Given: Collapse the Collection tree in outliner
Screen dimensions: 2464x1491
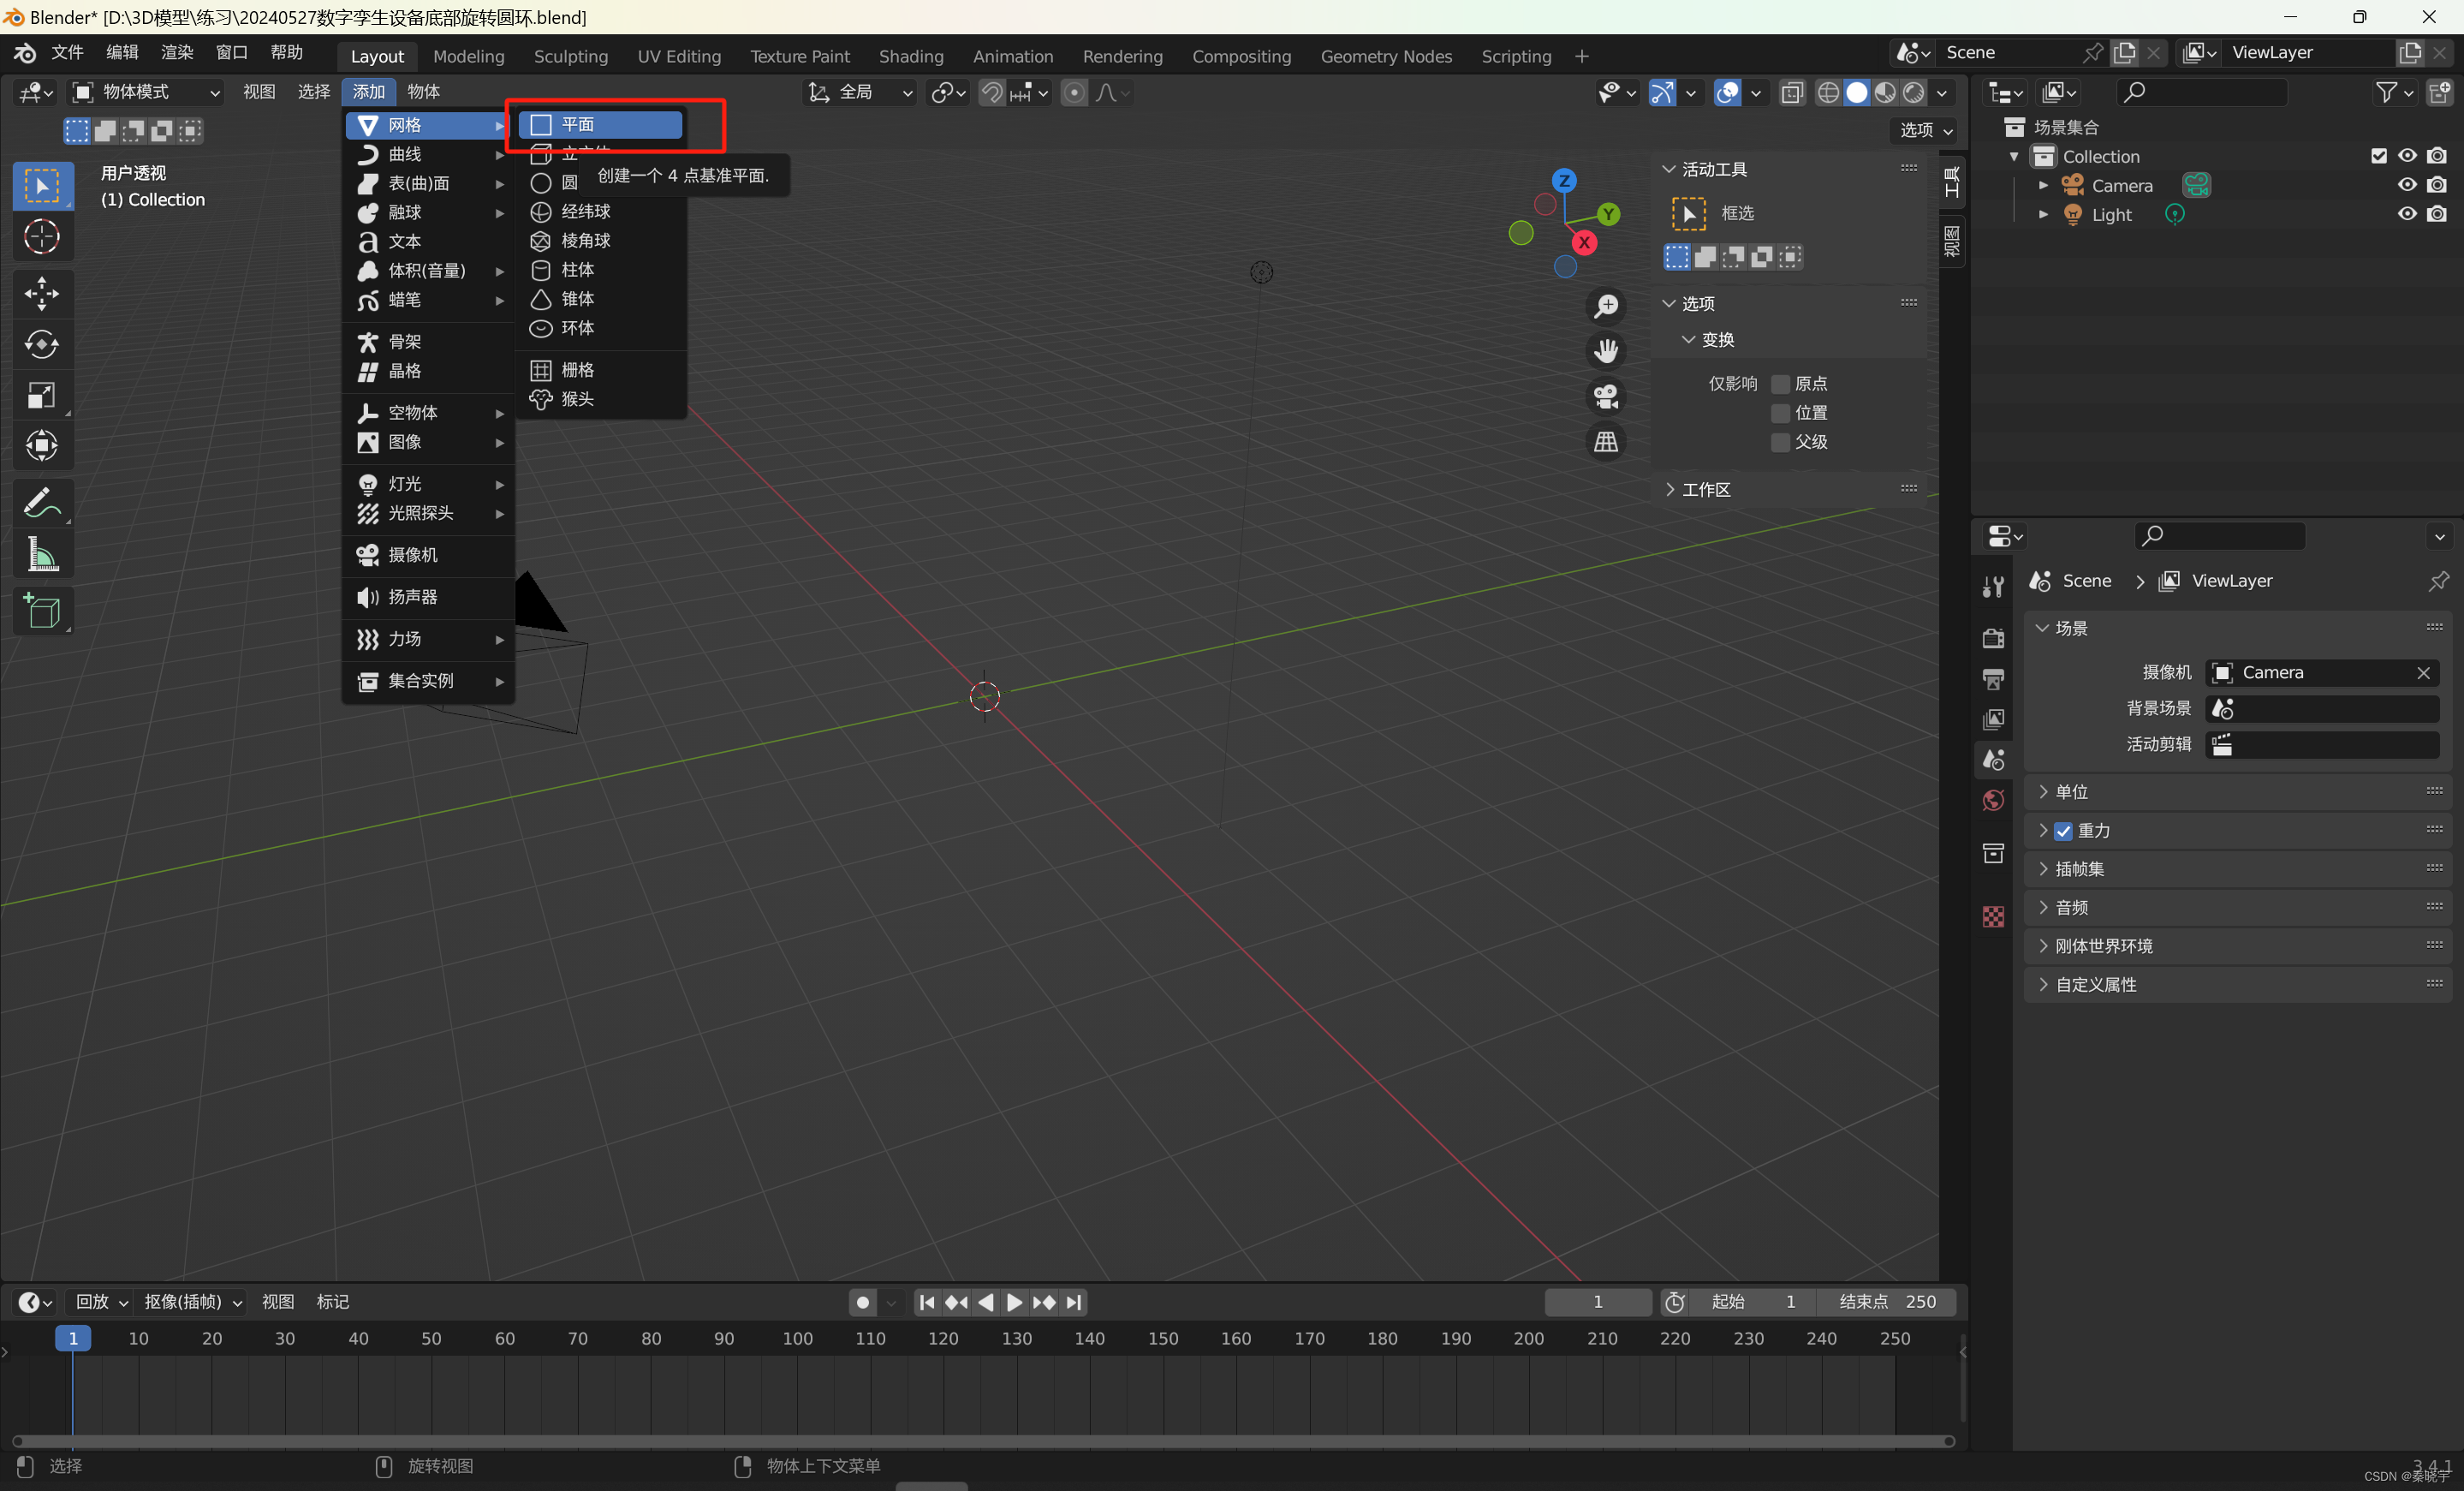Looking at the screenshot, I should coord(2014,156).
